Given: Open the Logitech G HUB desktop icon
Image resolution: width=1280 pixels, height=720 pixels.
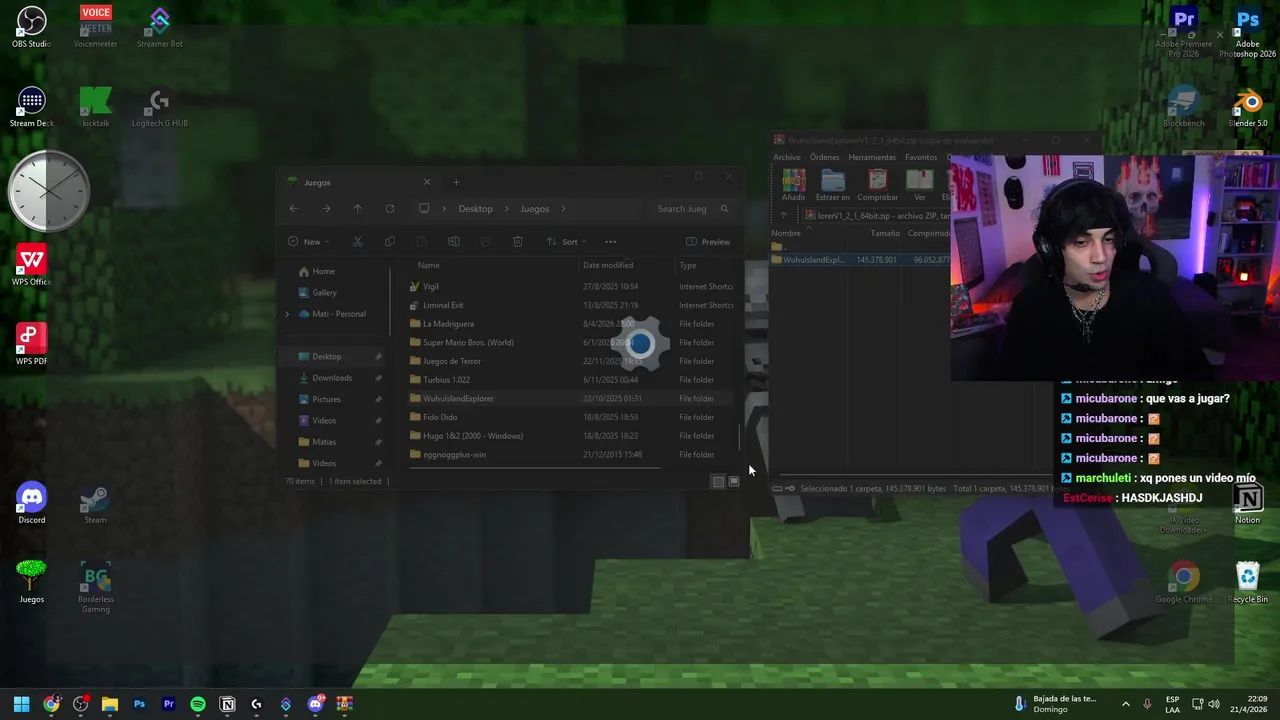Looking at the screenshot, I should point(160,107).
